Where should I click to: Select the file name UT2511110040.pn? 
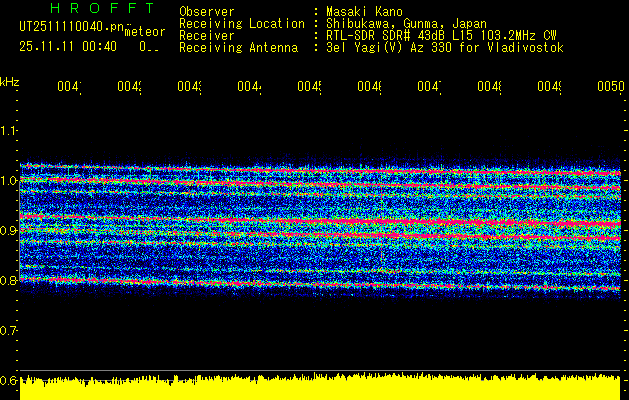(72, 27)
